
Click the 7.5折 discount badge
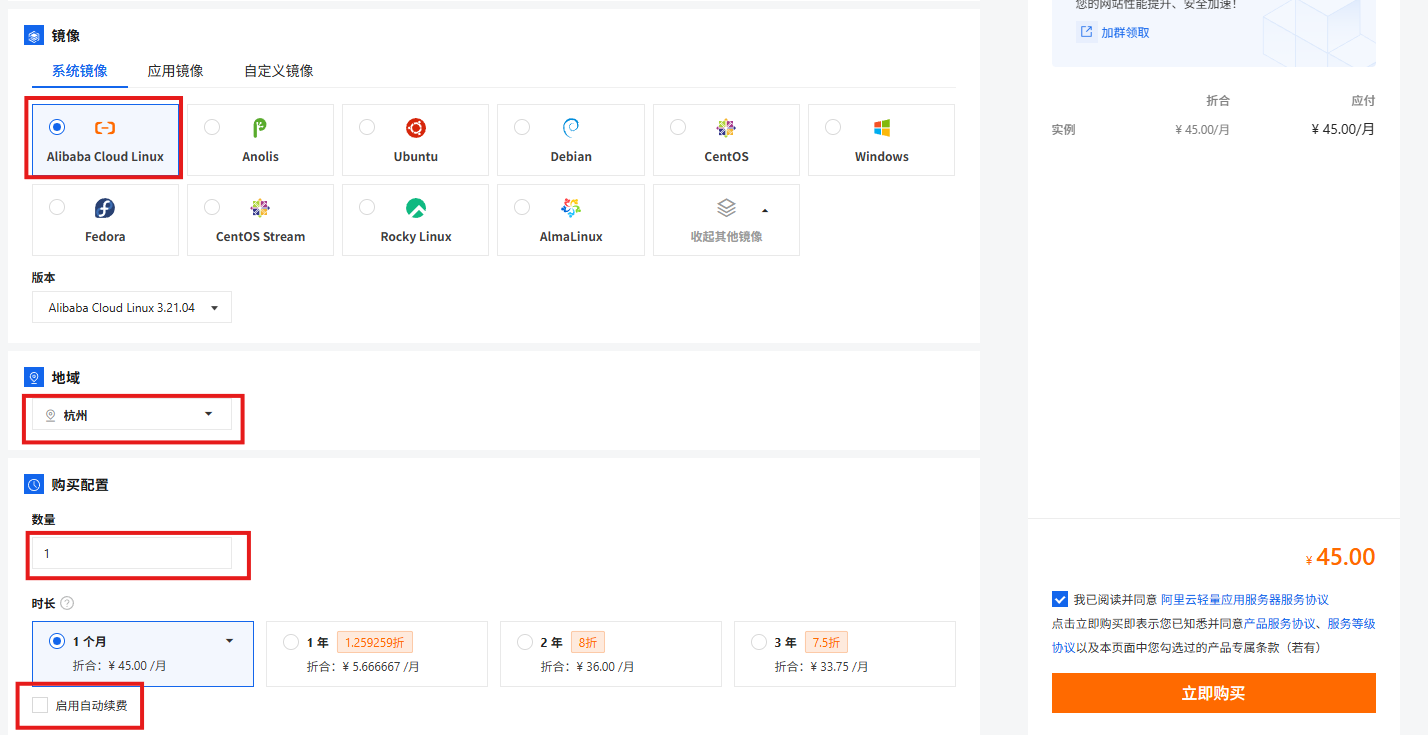click(x=826, y=642)
